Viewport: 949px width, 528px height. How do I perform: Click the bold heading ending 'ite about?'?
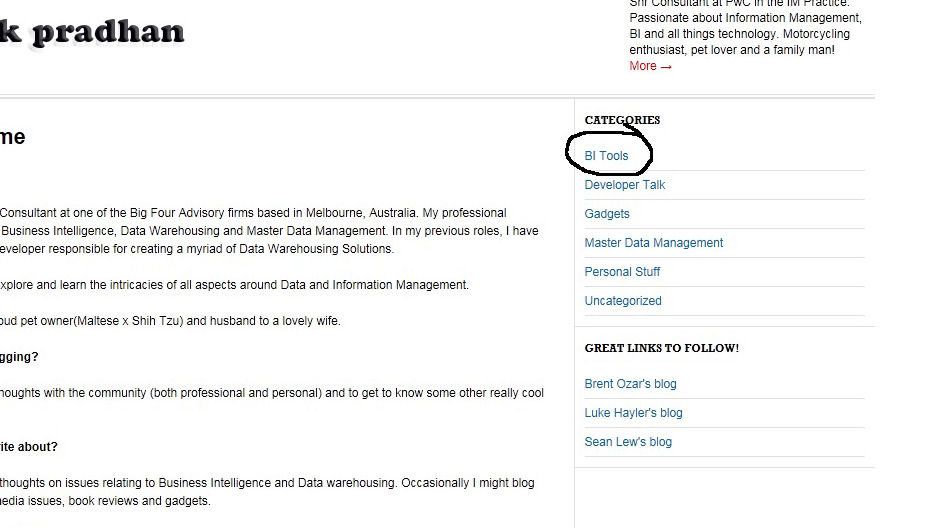point(28,447)
